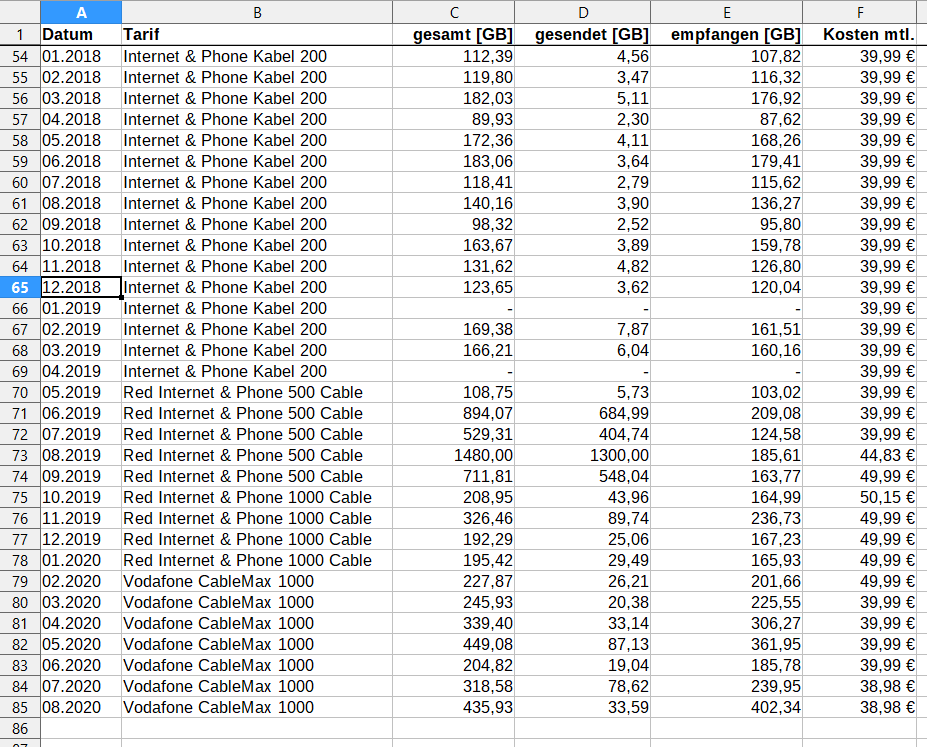Select sent value 684,99
927x747 pixels.
(x=582, y=413)
